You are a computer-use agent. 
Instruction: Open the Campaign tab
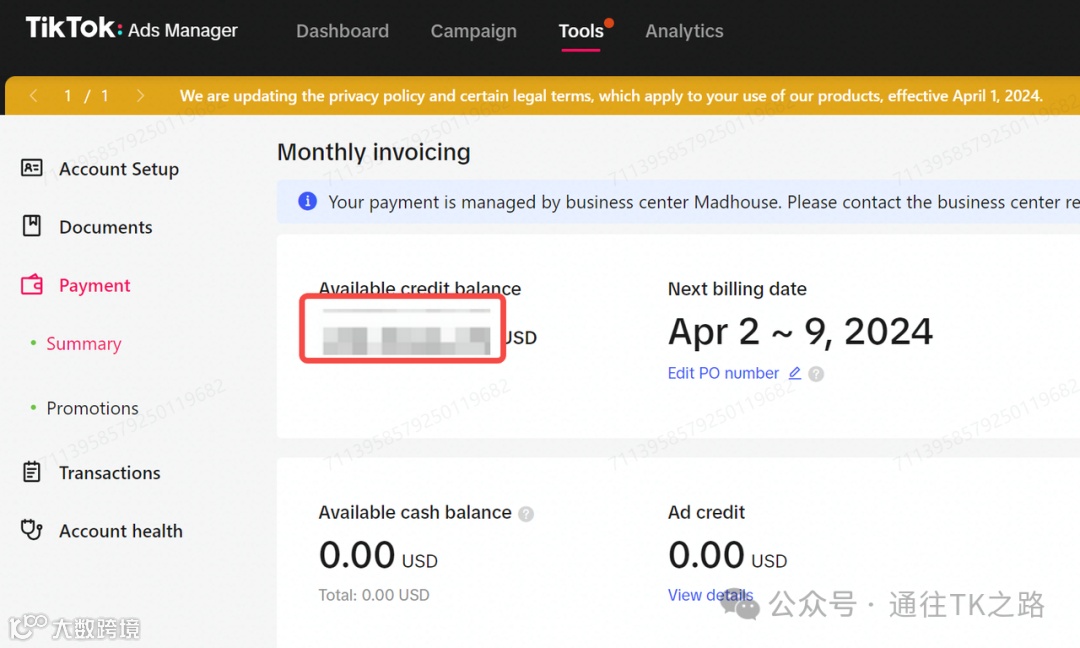[x=474, y=31]
